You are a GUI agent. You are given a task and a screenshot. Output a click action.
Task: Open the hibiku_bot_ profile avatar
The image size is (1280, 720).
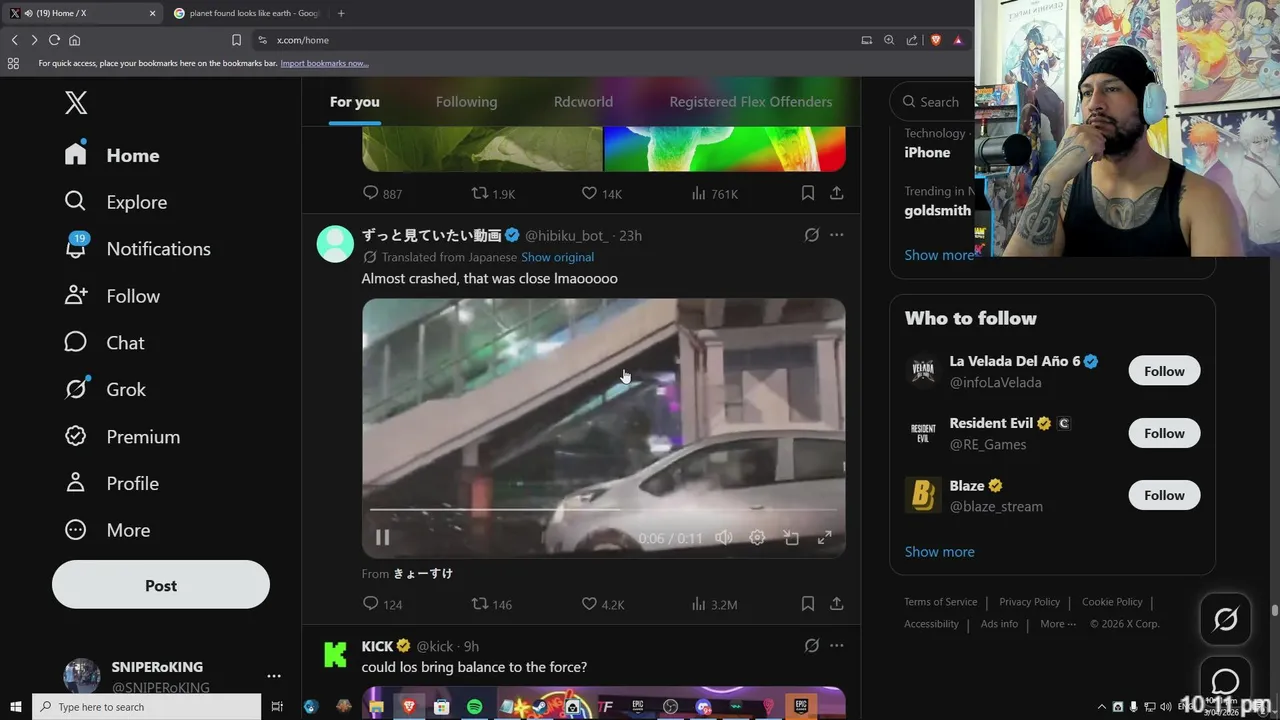[335, 244]
